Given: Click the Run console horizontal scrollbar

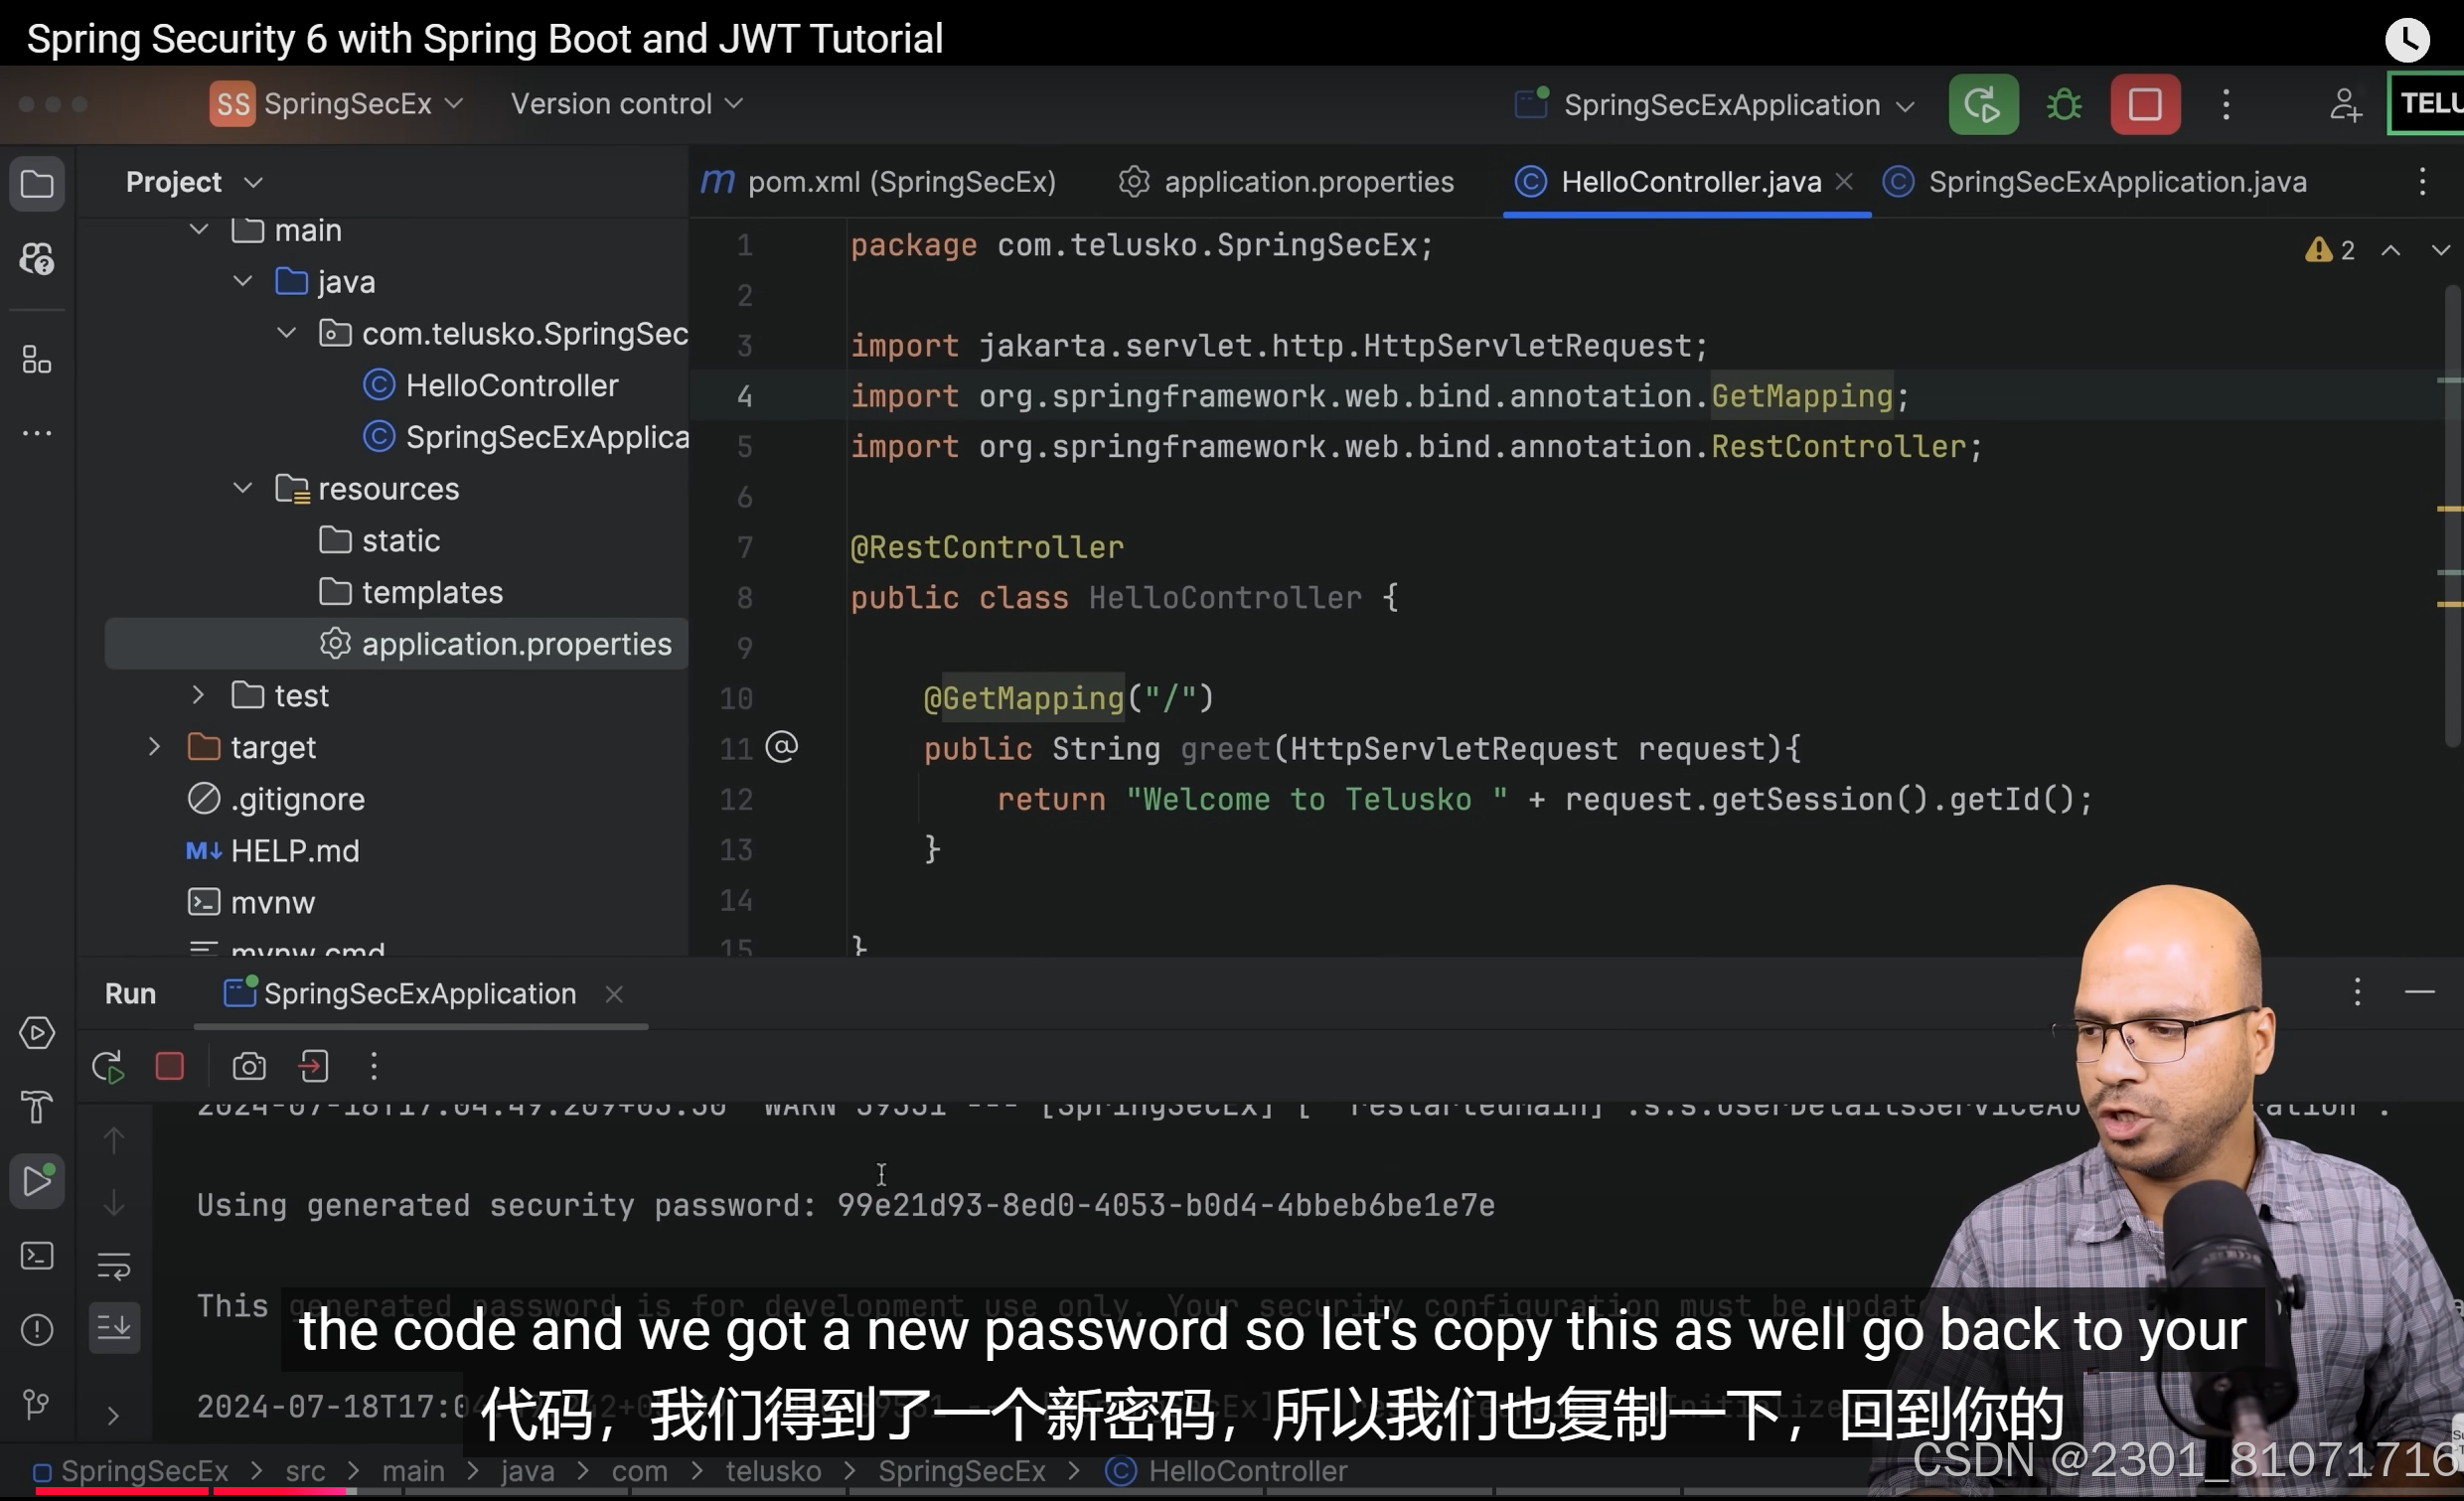Looking at the screenshot, I should (420, 1027).
